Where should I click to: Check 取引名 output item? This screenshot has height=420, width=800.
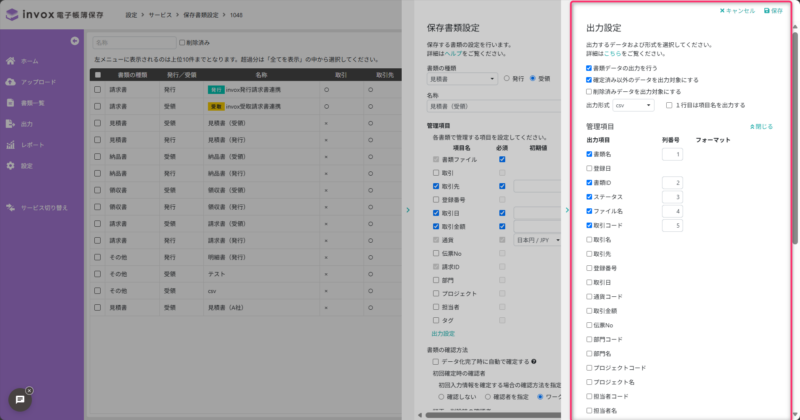click(x=589, y=240)
